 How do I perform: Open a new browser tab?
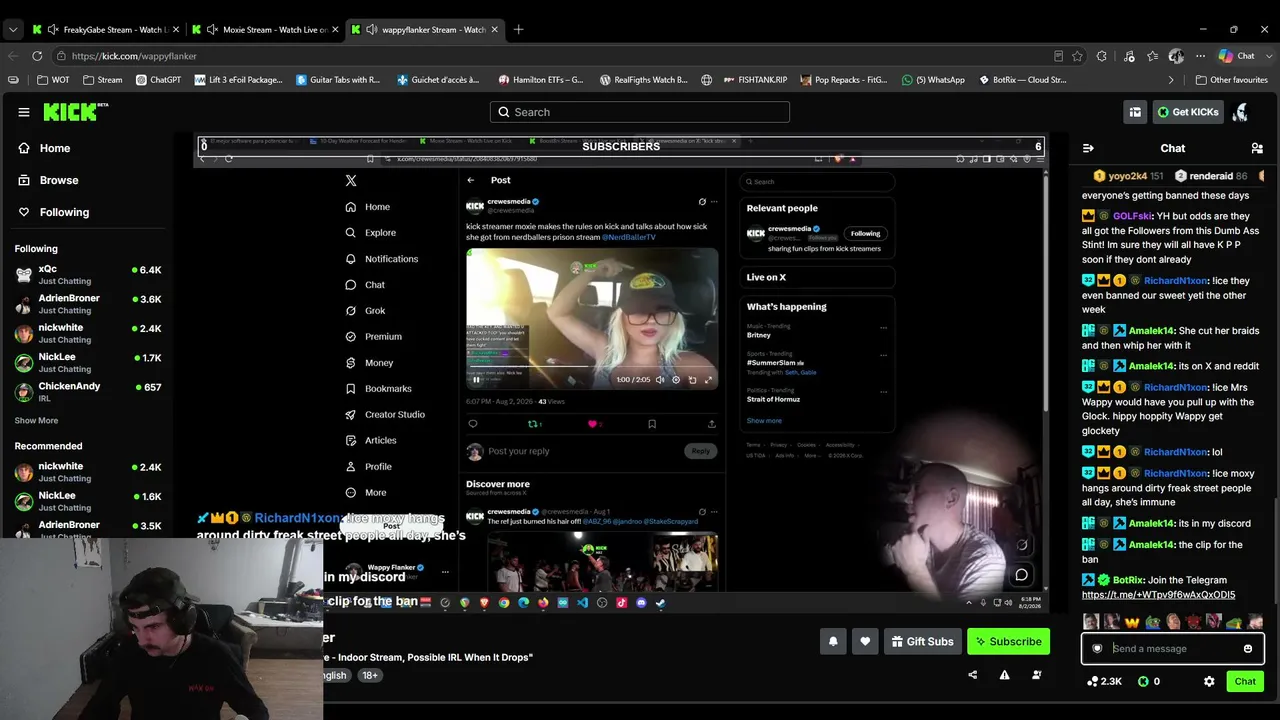[518, 30]
